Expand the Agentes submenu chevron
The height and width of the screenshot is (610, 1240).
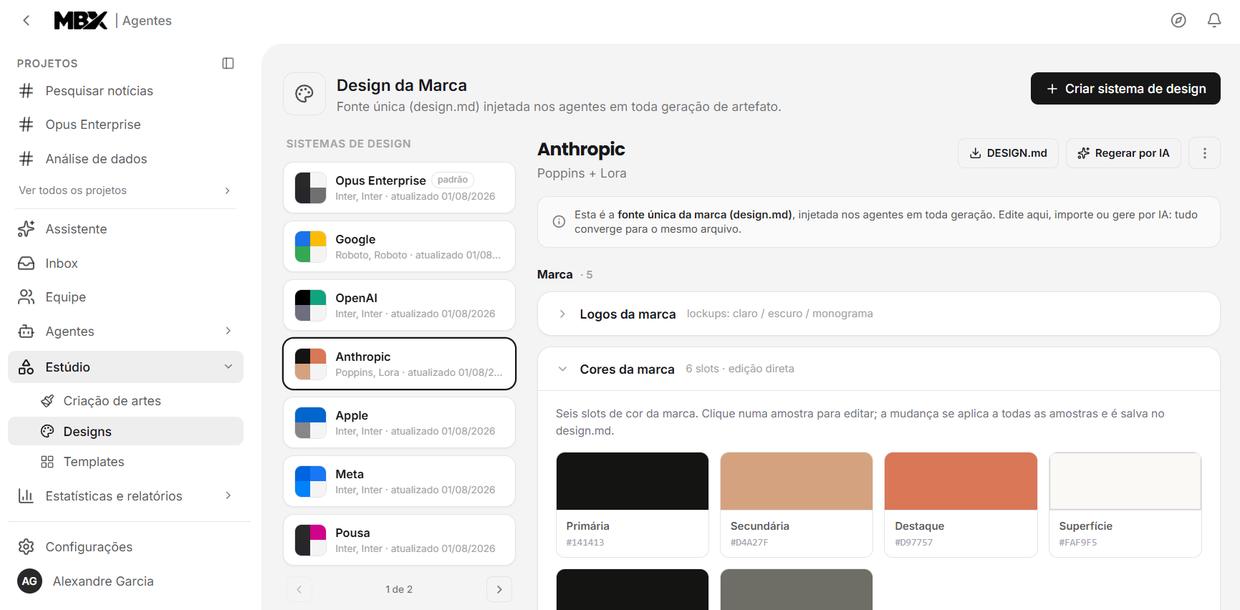pyautogui.click(x=227, y=331)
